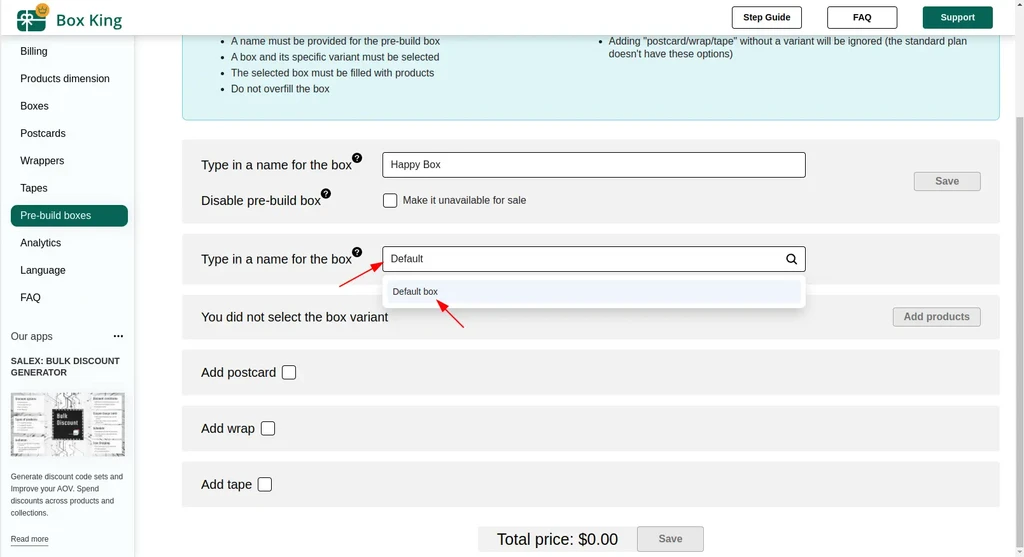Click help icon beside the Default search label
This screenshot has height=557, width=1024.
coord(357,252)
